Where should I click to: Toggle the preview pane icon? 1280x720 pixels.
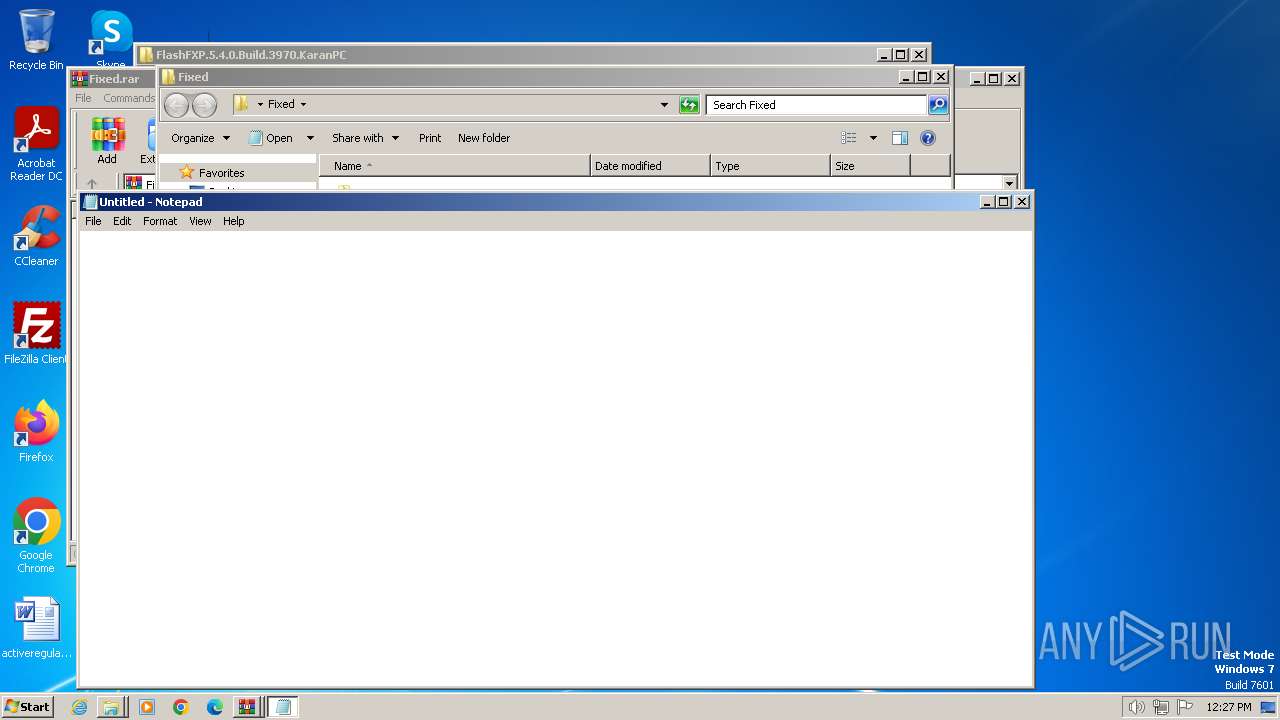pos(900,138)
